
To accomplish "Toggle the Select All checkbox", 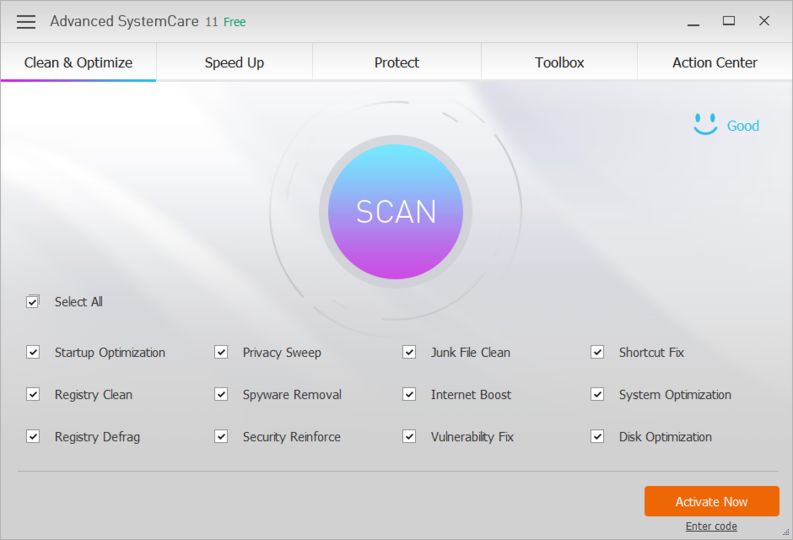I will 33,302.
